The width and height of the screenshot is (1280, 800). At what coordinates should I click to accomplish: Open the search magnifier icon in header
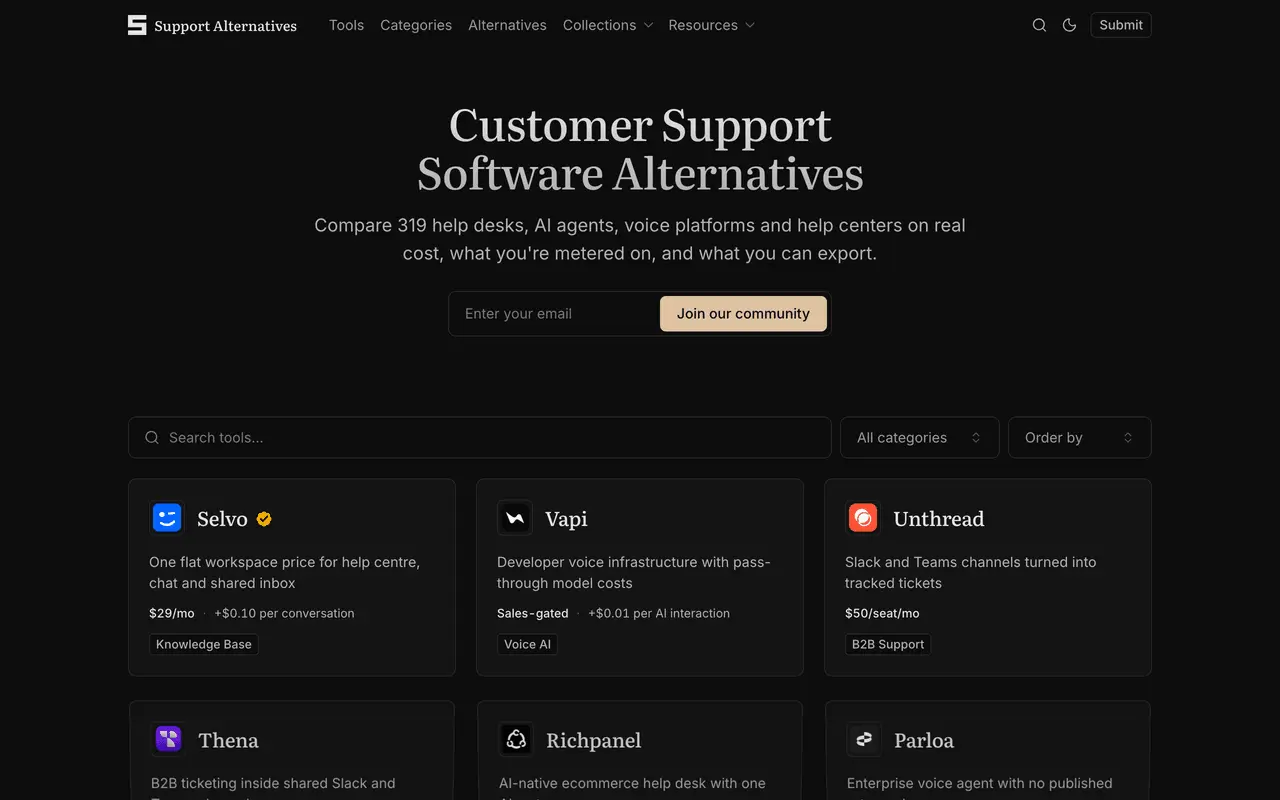1039,25
